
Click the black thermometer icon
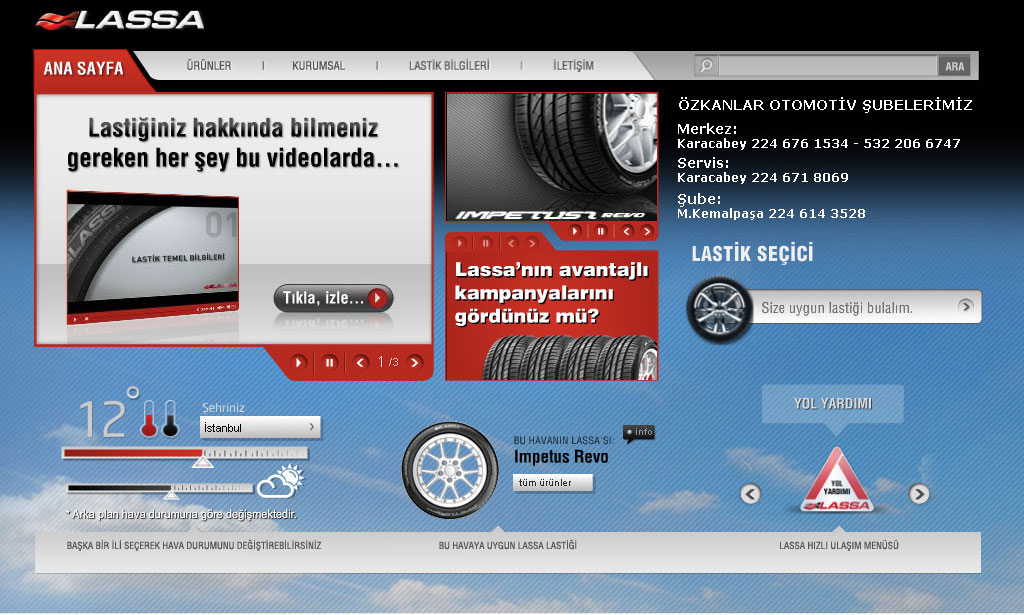(170, 418)
